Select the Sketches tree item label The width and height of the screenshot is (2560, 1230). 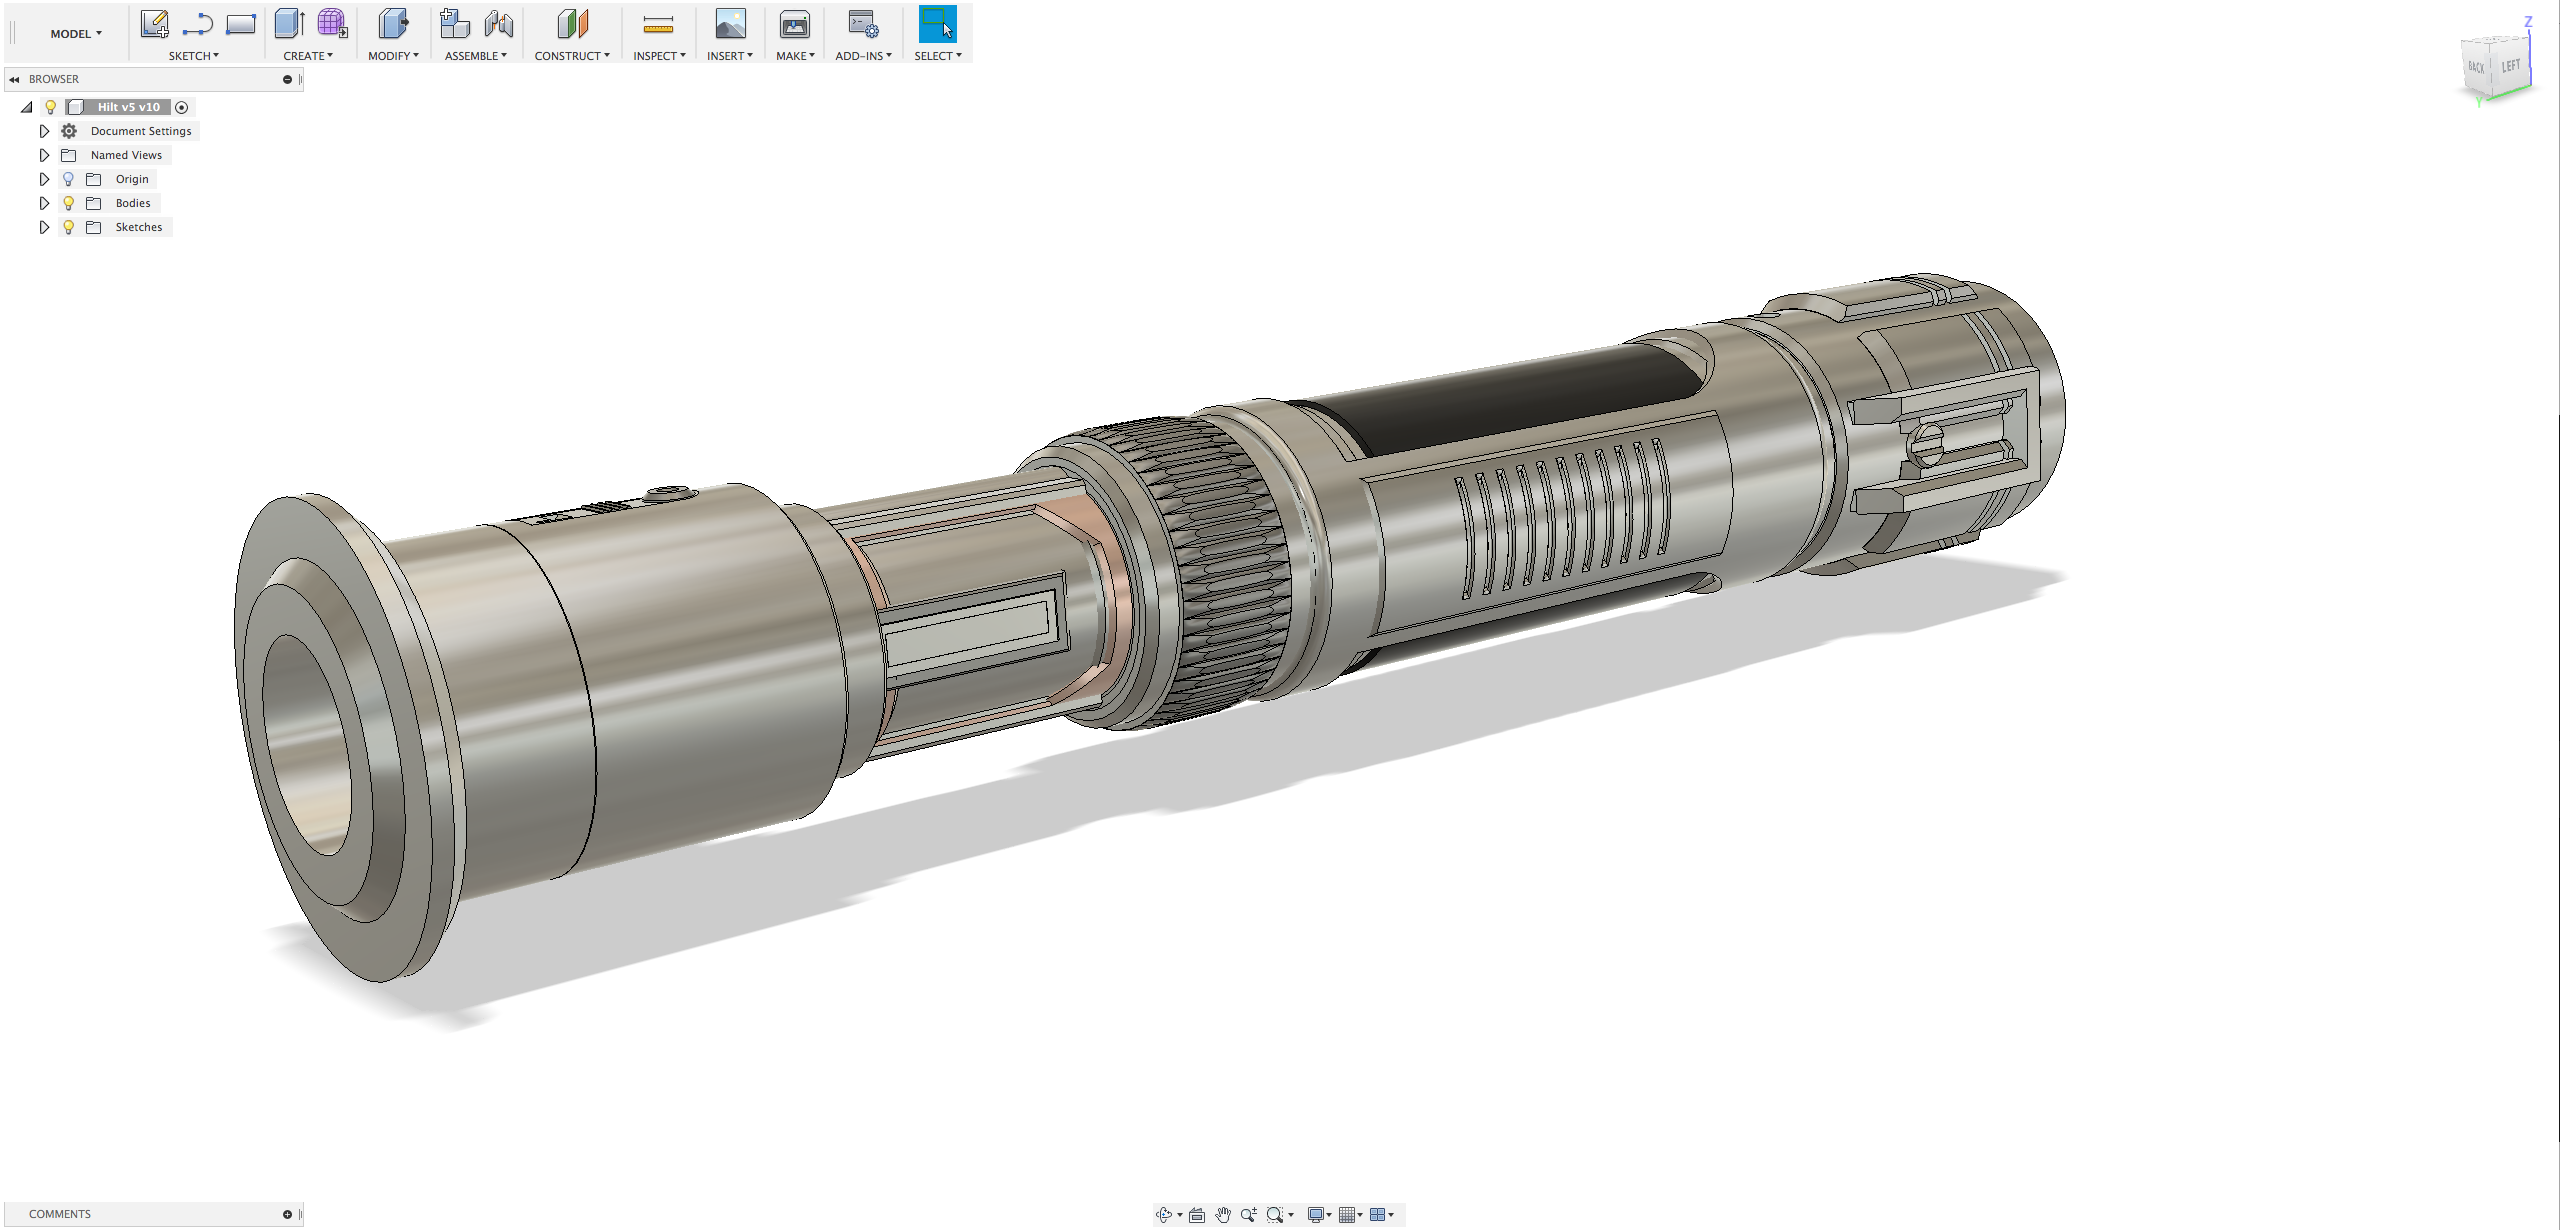tap(139, 227)
